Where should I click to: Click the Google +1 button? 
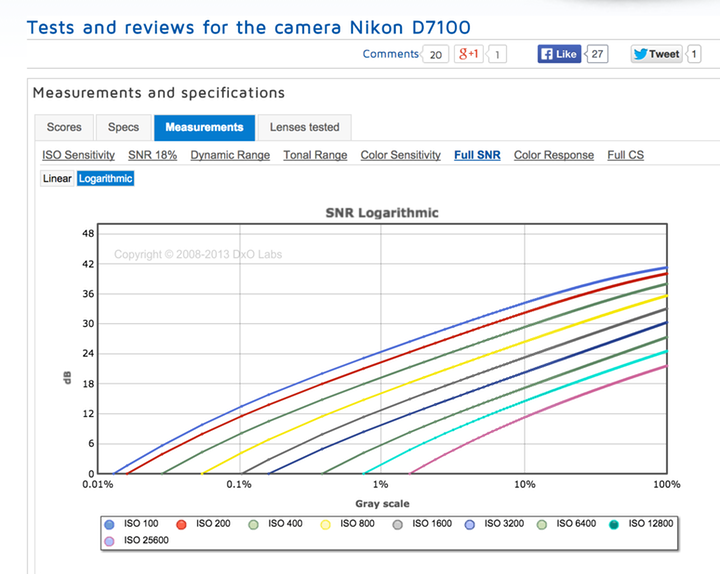click(x=469, y=54)
